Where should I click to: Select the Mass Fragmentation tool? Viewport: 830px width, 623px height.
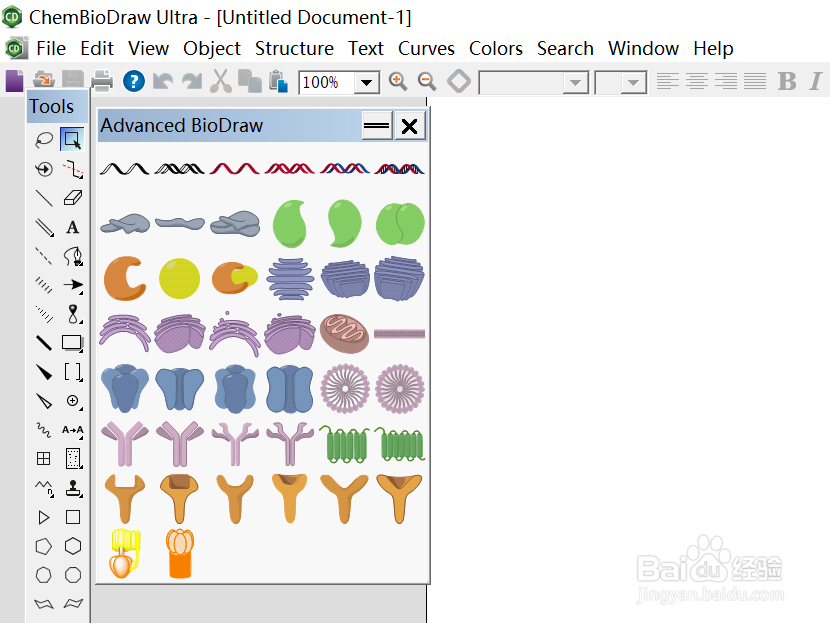73,169
